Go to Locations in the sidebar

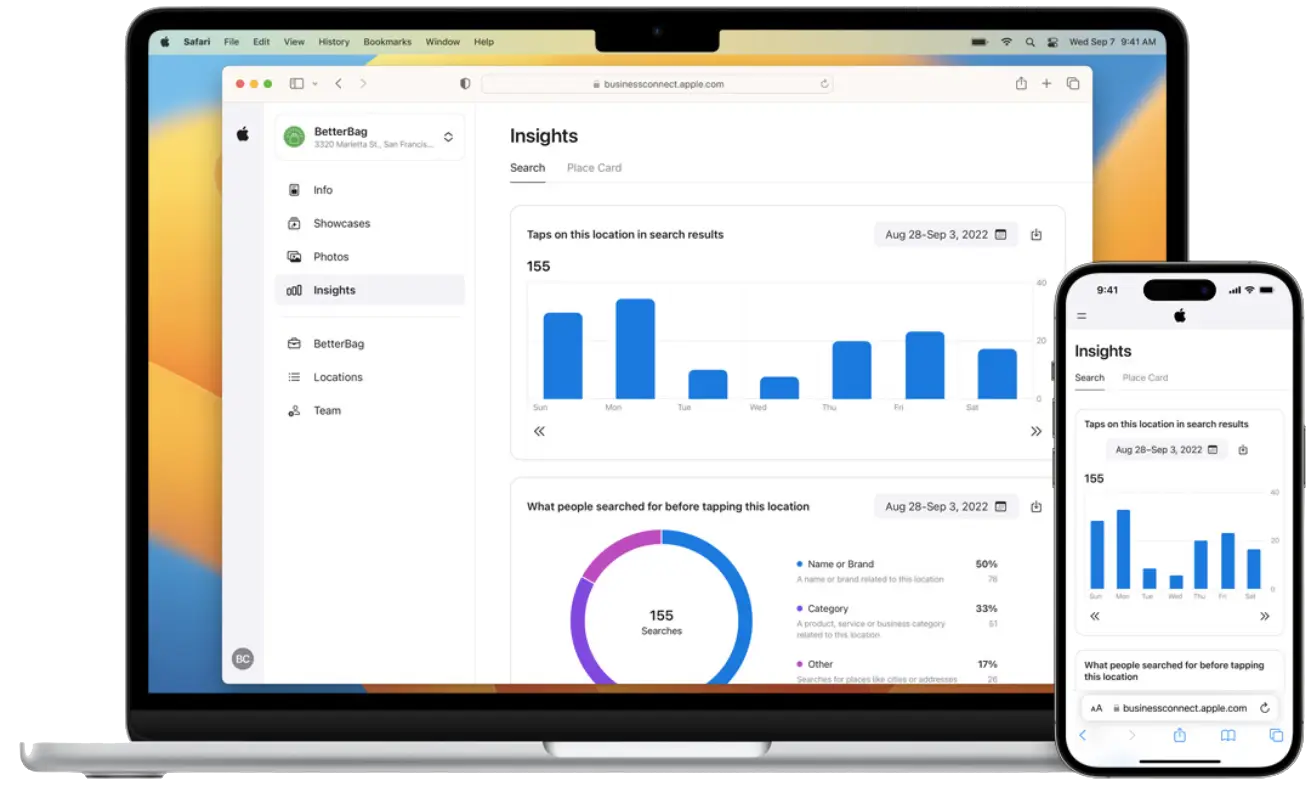click(x=337, y=377)
